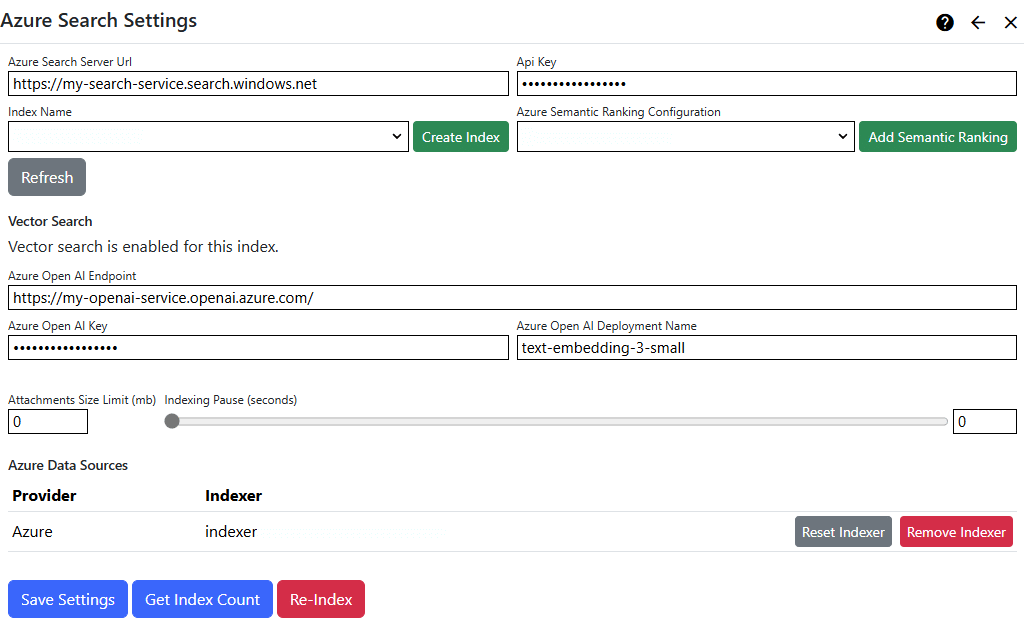Click the Azure Open AI Endpoint field
This screenshot has width=1024, height=622.
click(x=512, y=297)
